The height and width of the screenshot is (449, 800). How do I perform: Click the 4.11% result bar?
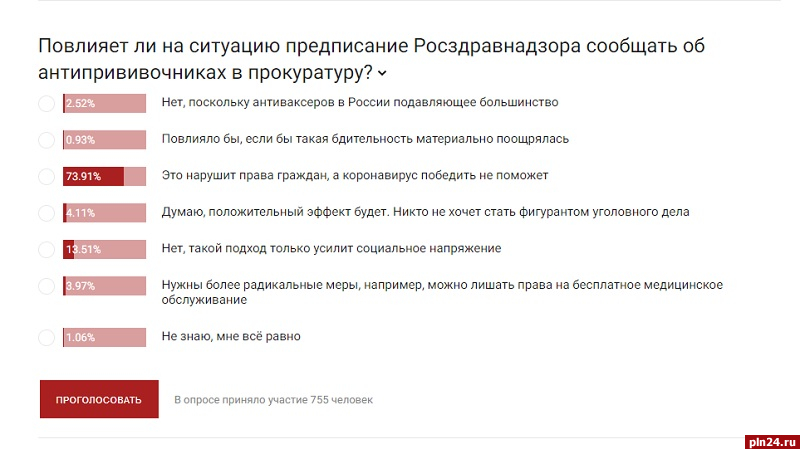point(104,213)
